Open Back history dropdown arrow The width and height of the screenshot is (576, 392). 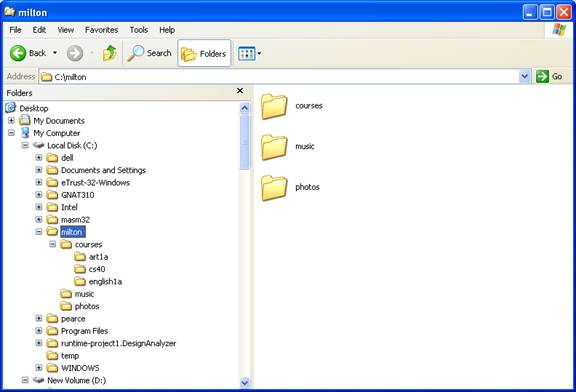pyautogui.click(x=55, y=53)
